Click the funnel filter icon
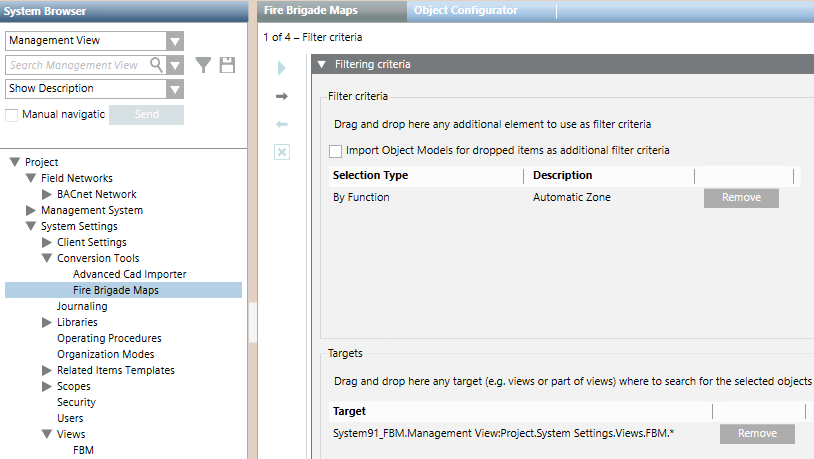 (203, 65)
